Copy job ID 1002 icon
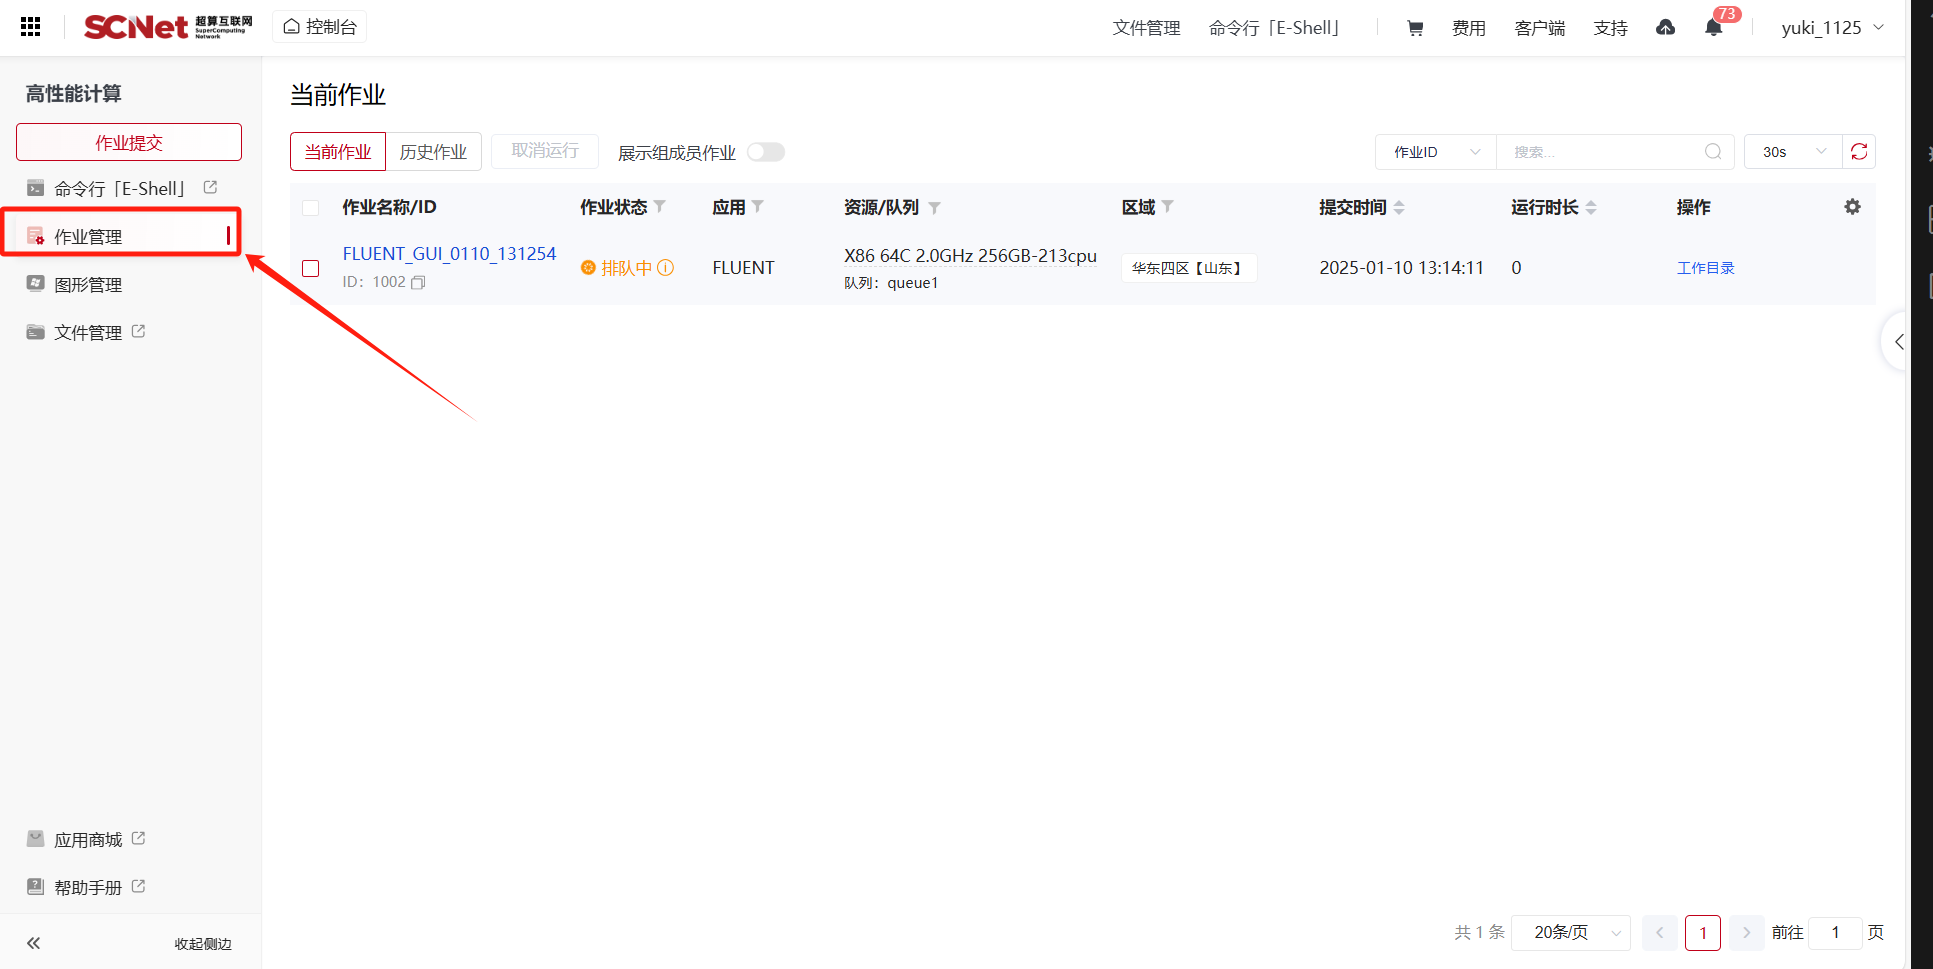Image resolution: width=1933 pixels, height=969 pixels. pos(418,283)
